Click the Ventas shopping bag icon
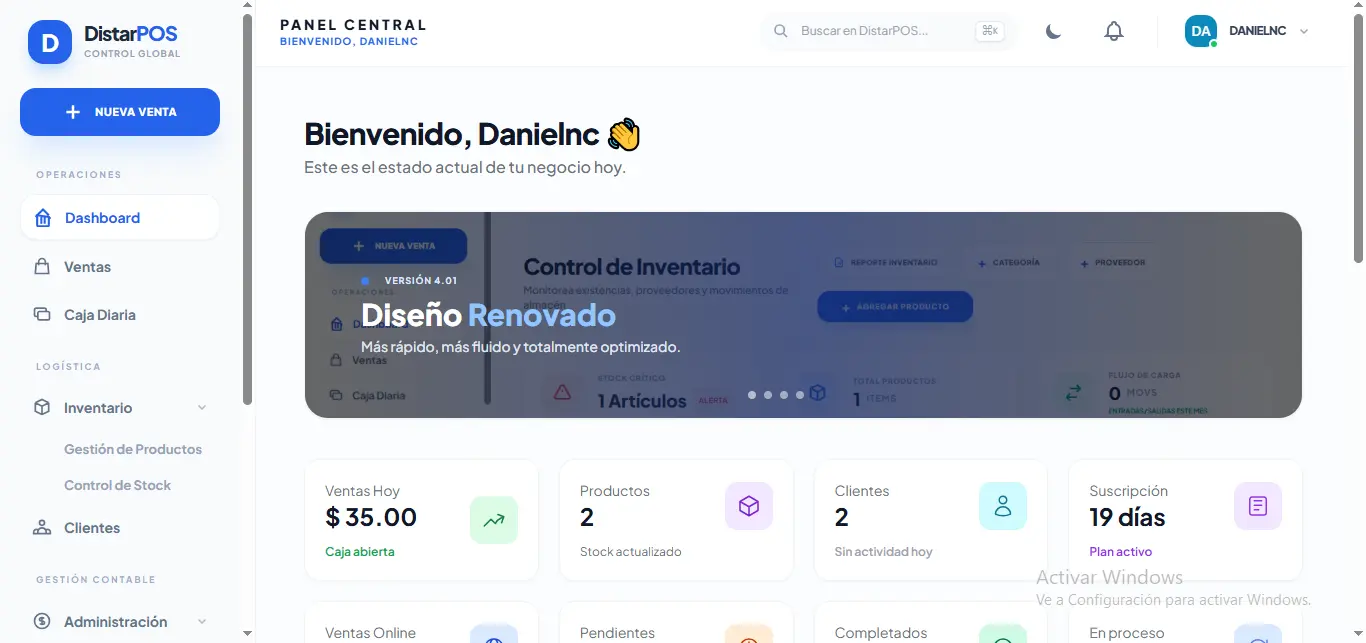The image size is (1366, 643). point(42,266)
